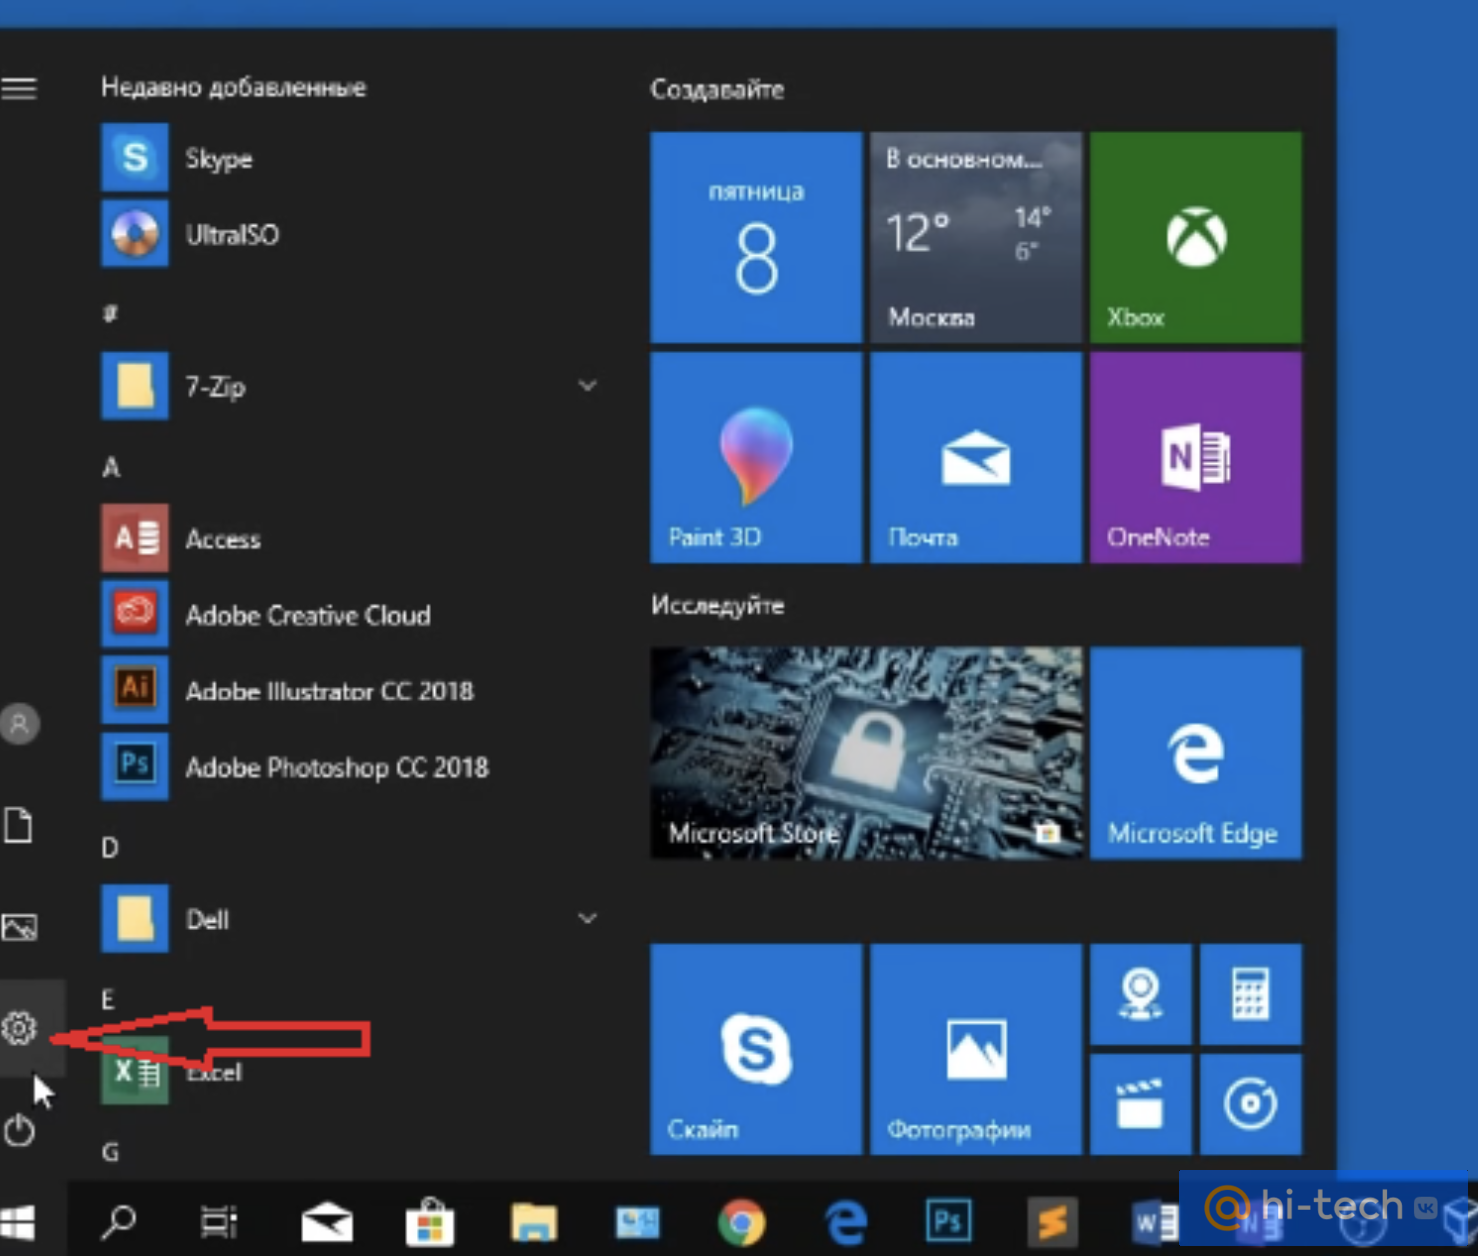Open Word from the taskbar
1478x1256 pixels.
[1154, 1221]
